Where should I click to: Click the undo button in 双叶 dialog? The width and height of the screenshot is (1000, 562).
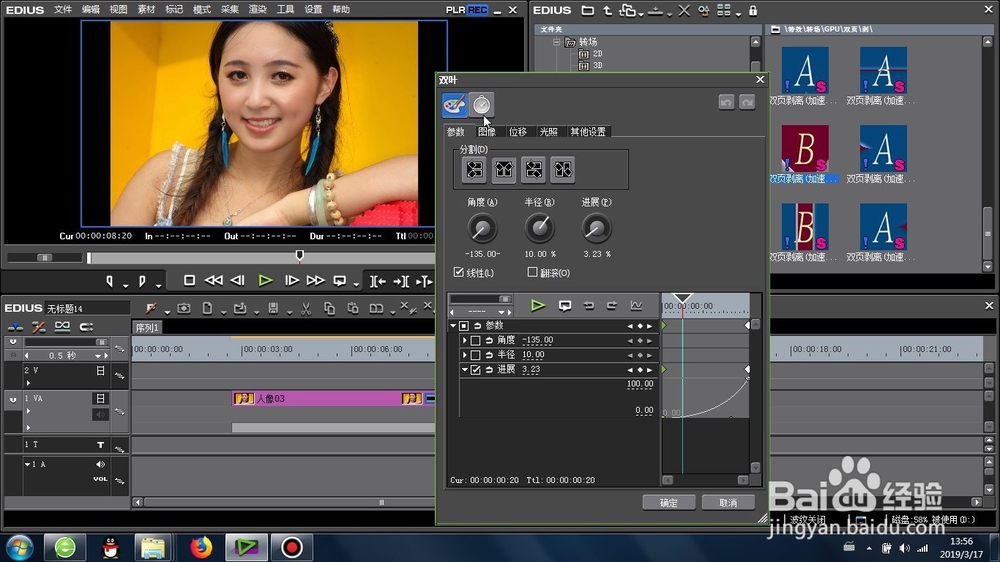coord(726,102)
